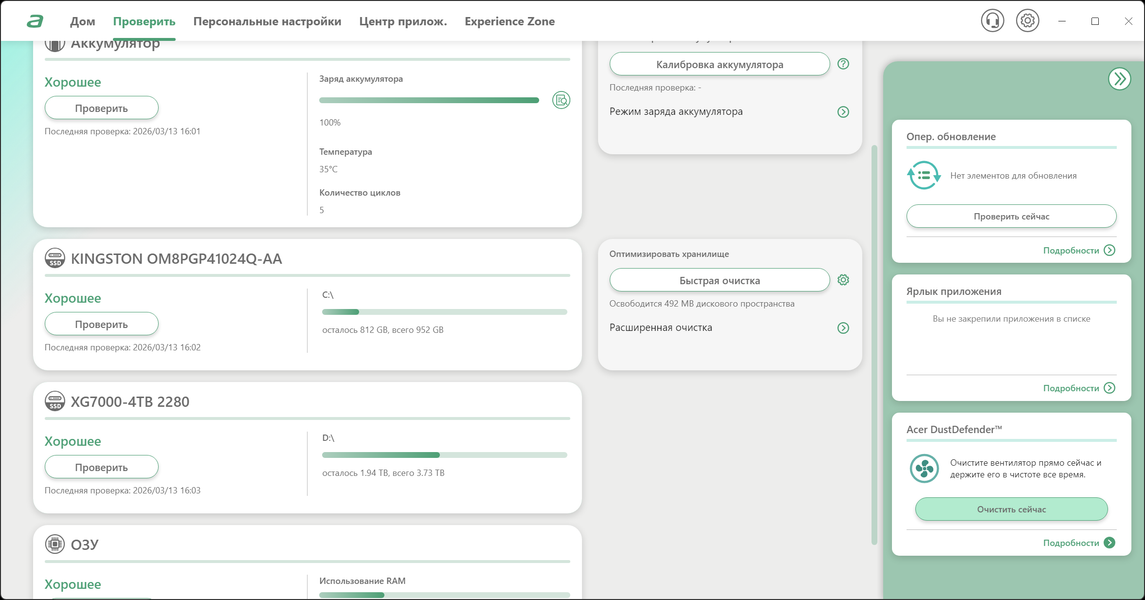Open Персональные настройки tab
The image size is (1145, 600).
click(267, 21)
